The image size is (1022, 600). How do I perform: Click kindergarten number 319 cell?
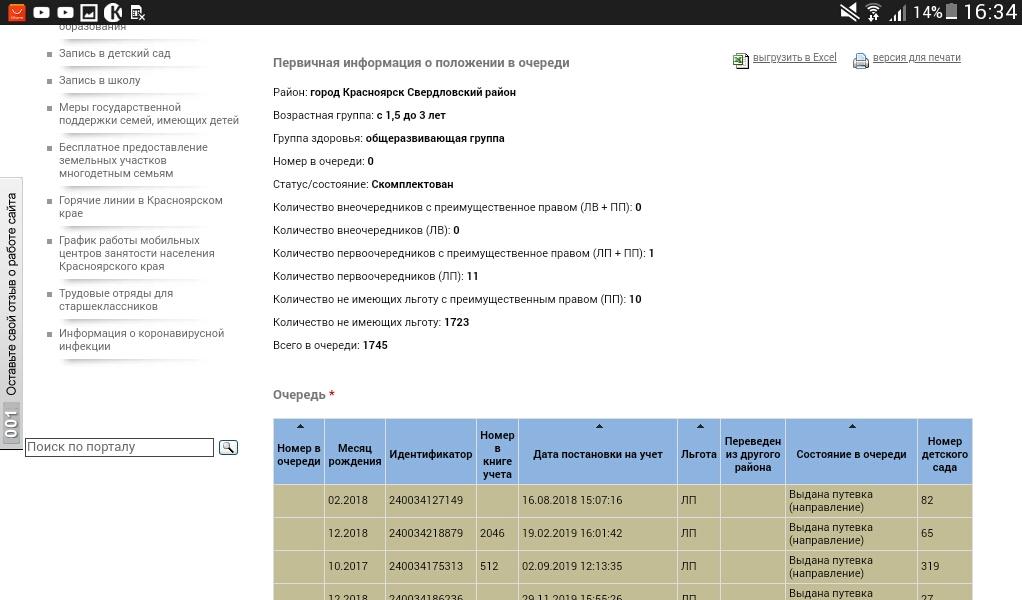pos(944,566)
